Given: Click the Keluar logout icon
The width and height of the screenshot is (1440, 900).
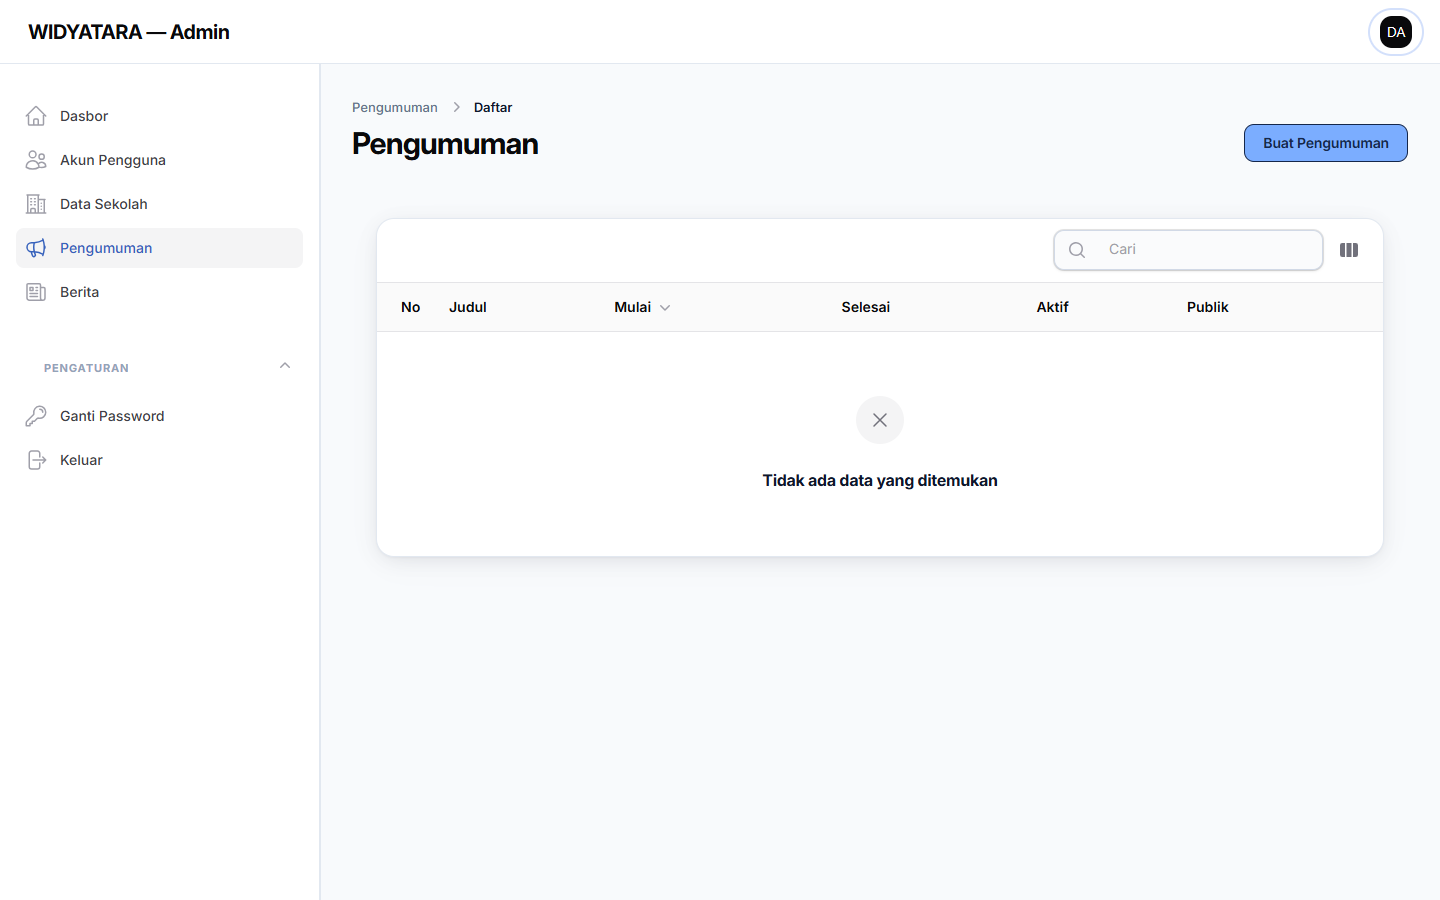Looking at the screenshot, I should click(36, 460).
